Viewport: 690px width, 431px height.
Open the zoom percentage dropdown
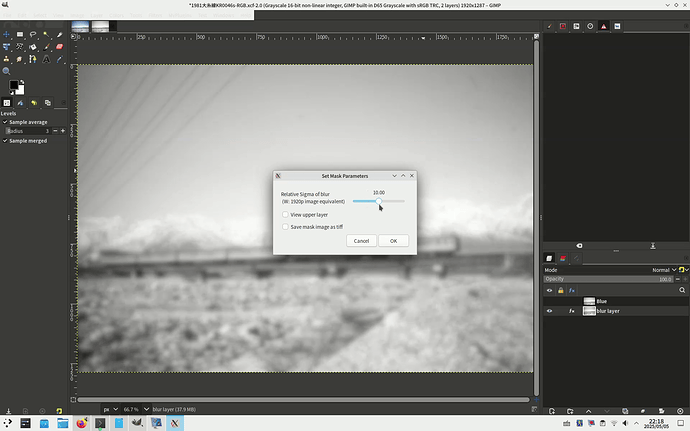pyautogui.click(x=143, y=408)
